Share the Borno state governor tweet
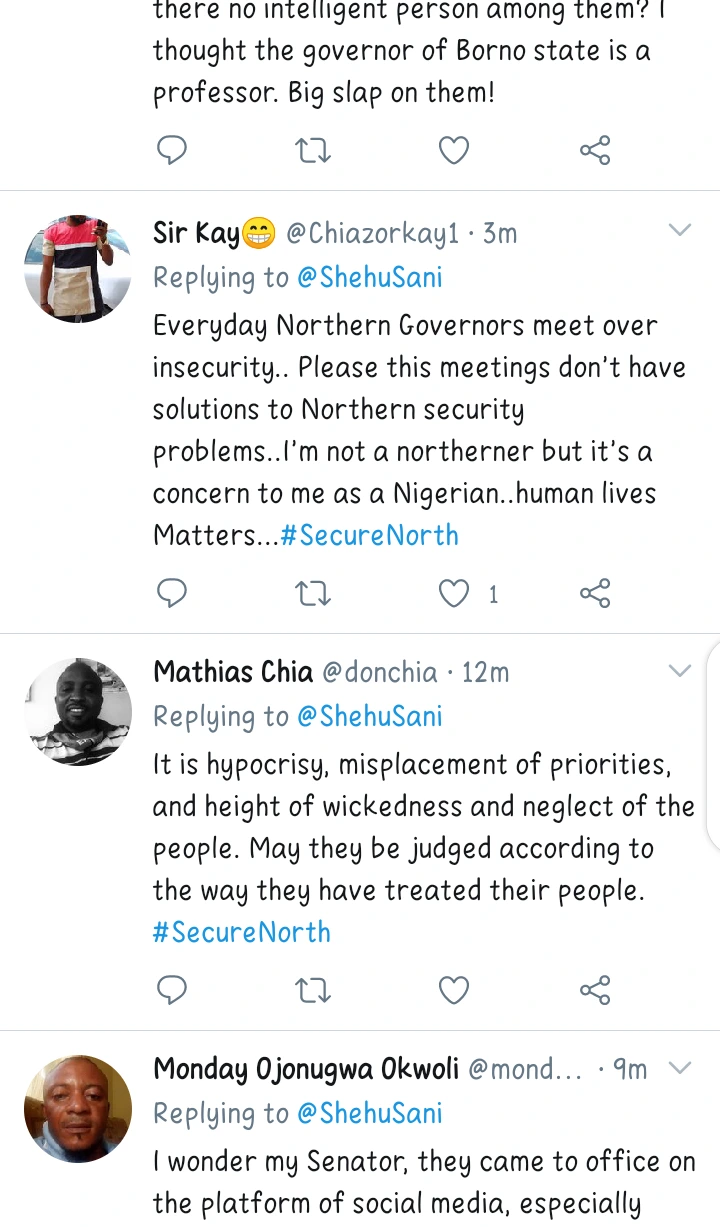Viewport: 720px width, 1227px height. click(x=595, y=151)
